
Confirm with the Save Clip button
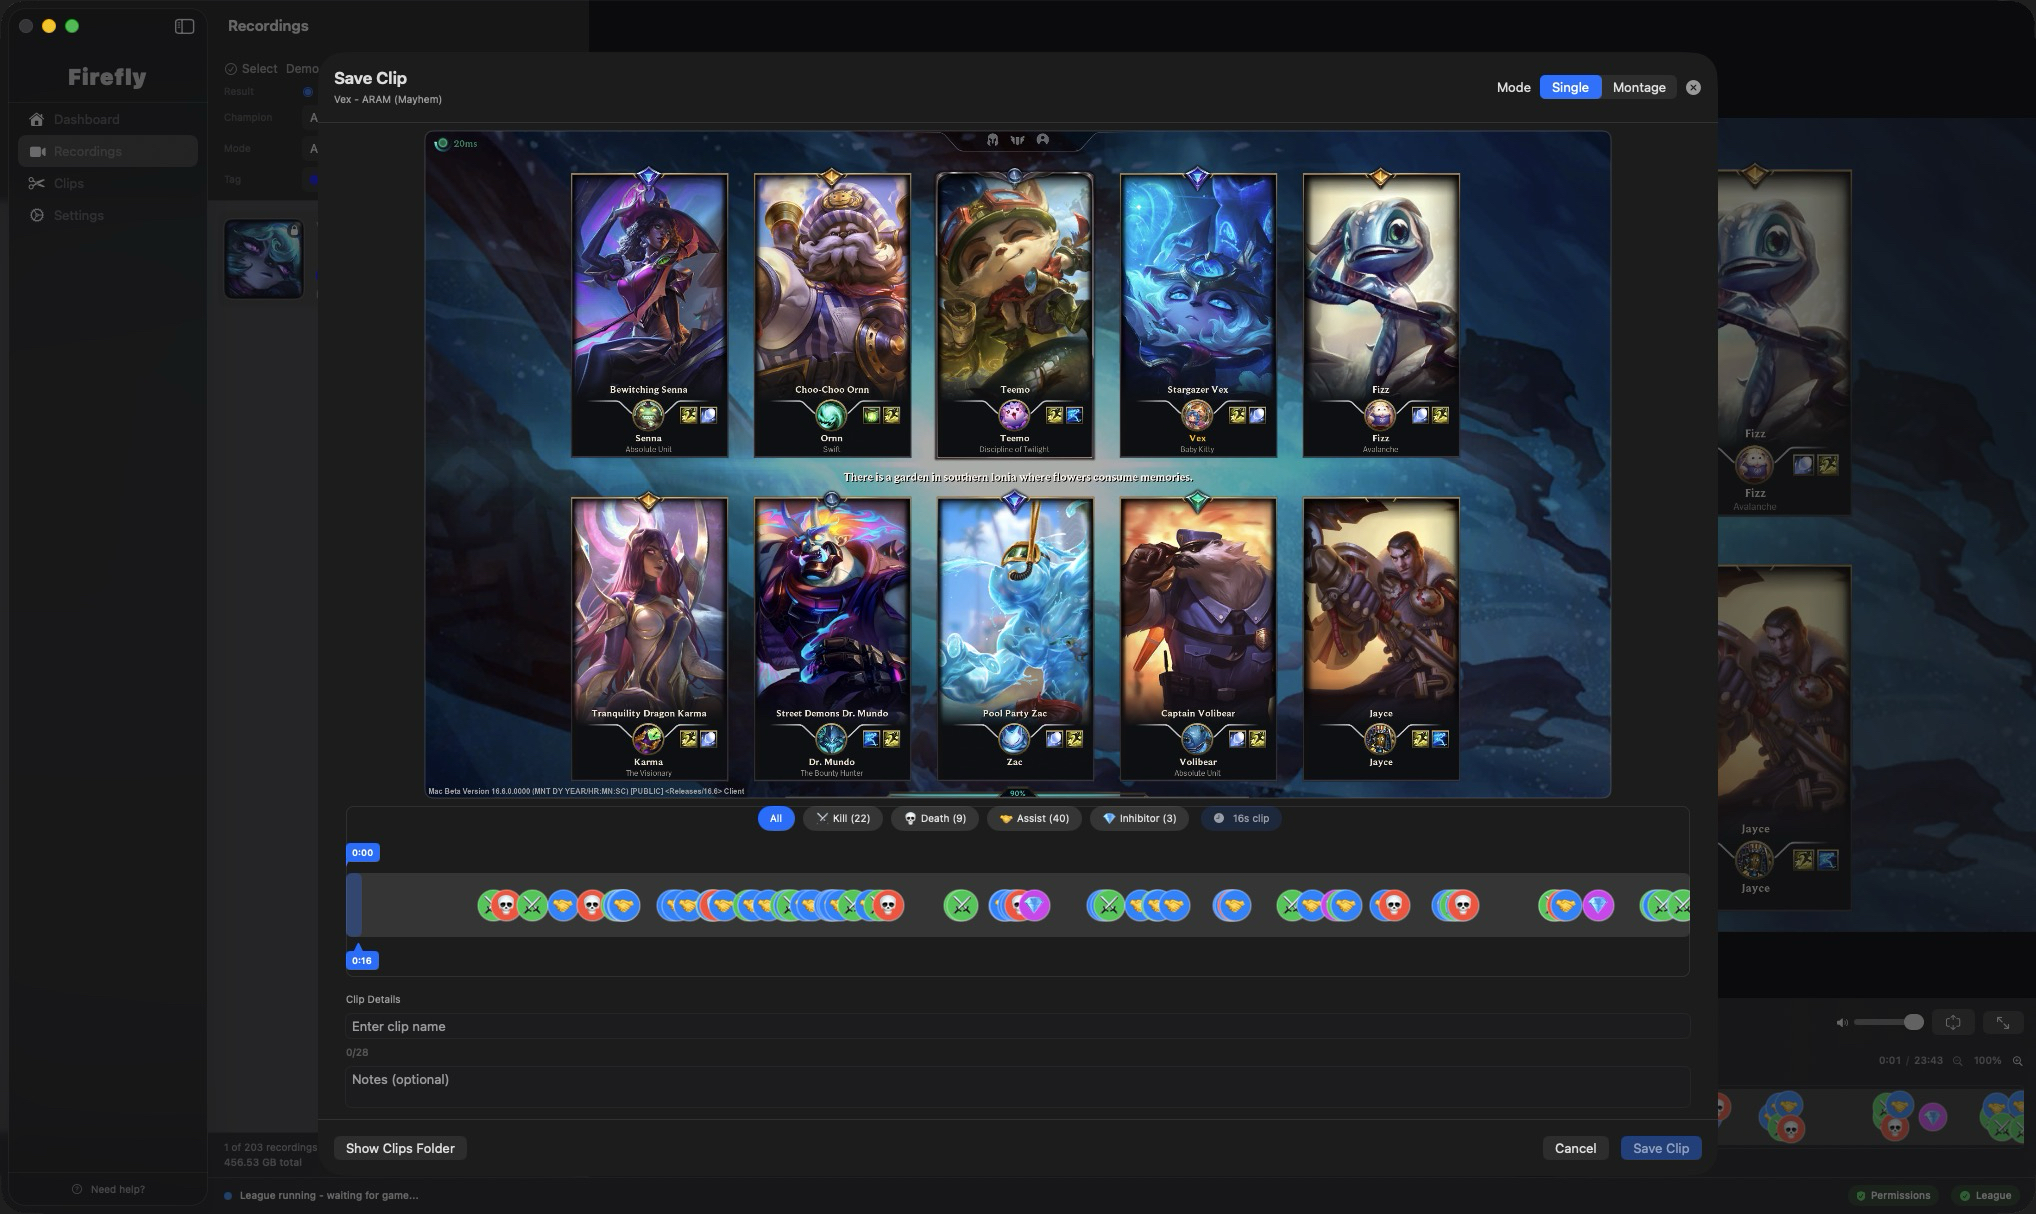[1660, 1148]
